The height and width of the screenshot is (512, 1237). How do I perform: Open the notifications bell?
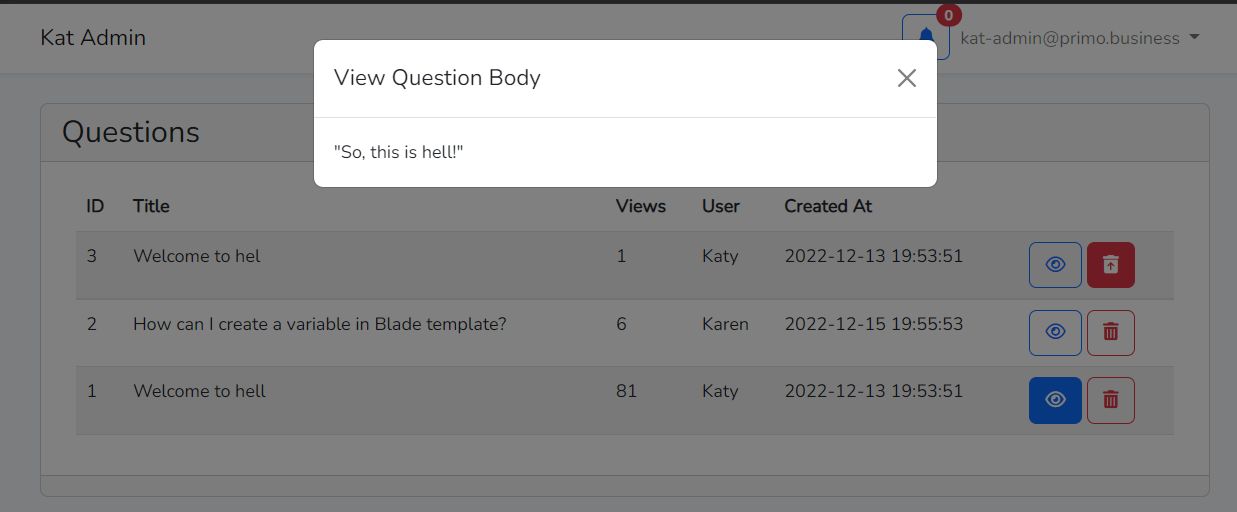coord(925,38)
